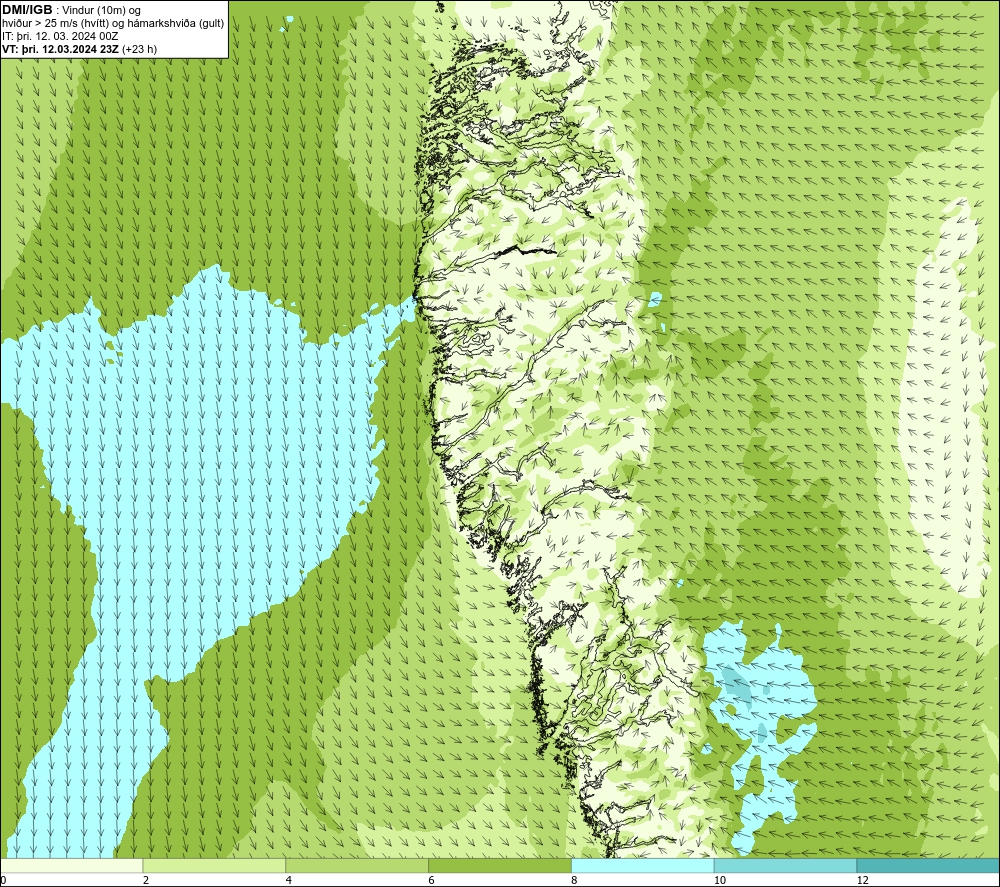Click the colorbar label "2"

(146, 880)
